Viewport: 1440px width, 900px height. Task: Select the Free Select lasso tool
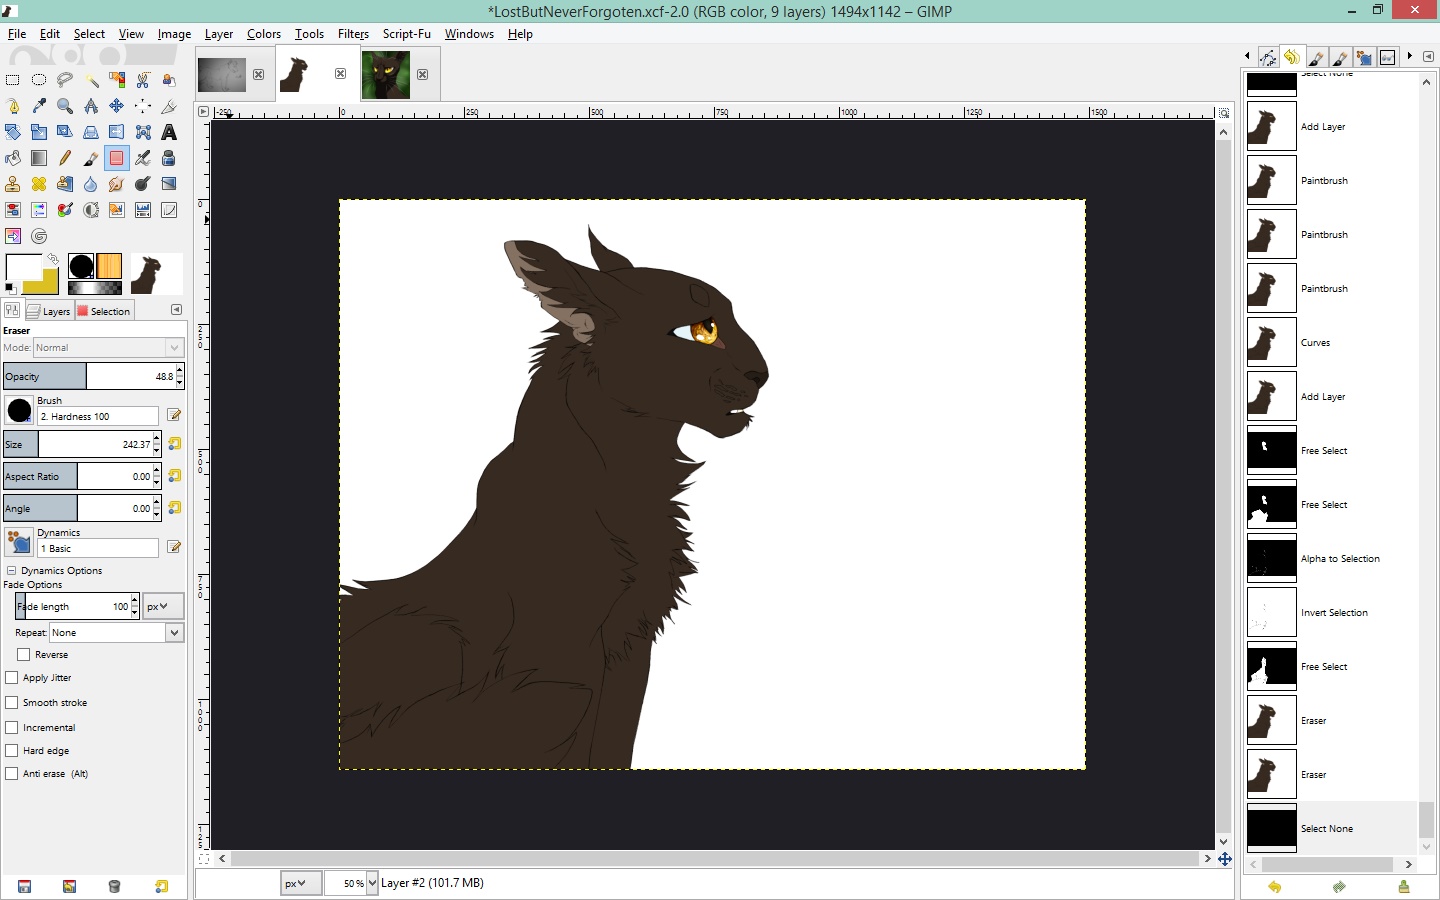pyautogui.click(x=65, y=80)
